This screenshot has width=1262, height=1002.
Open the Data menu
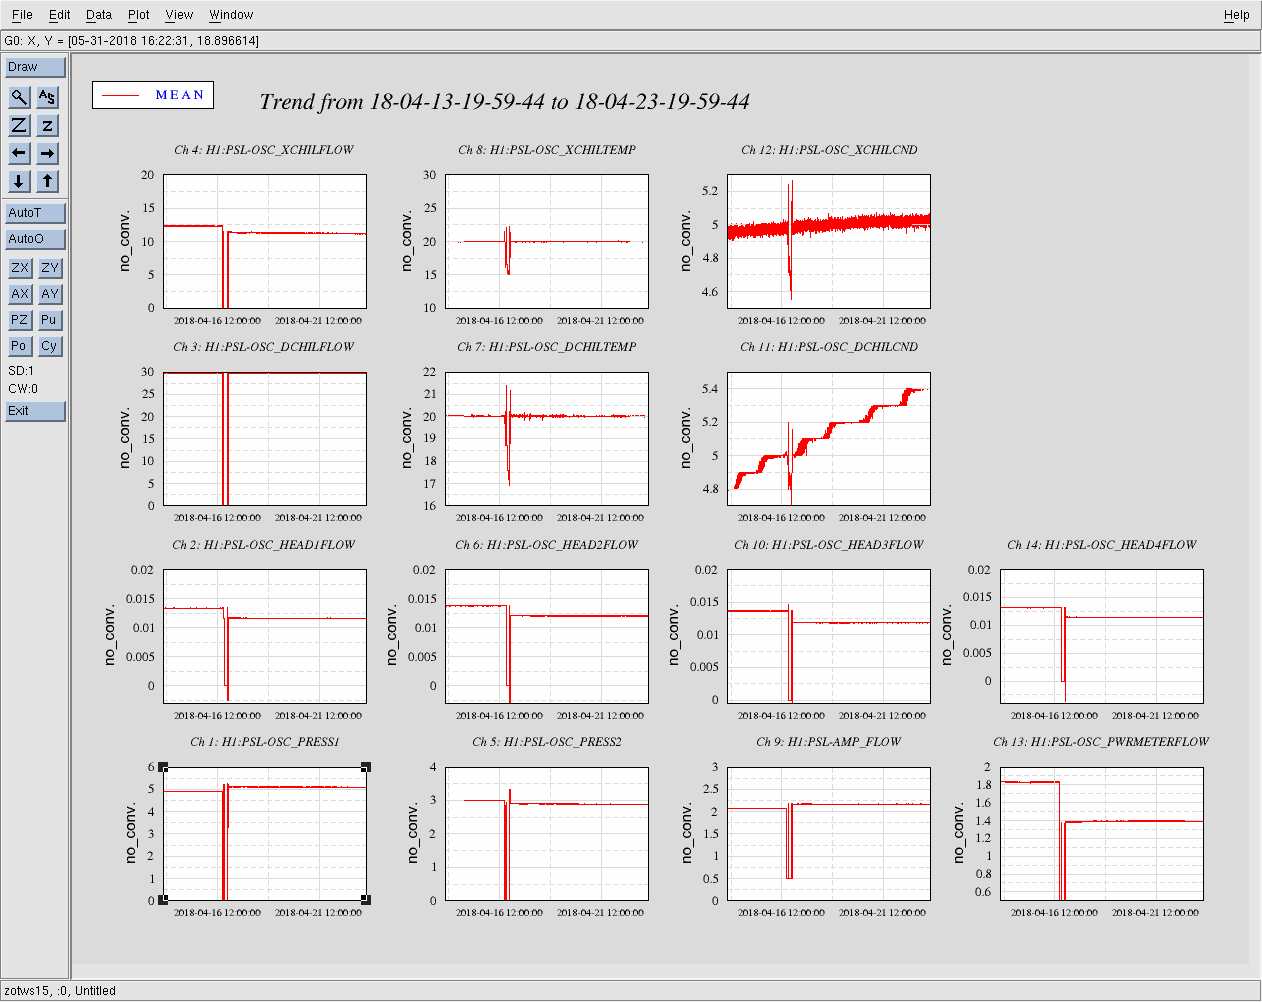(98, 15)
